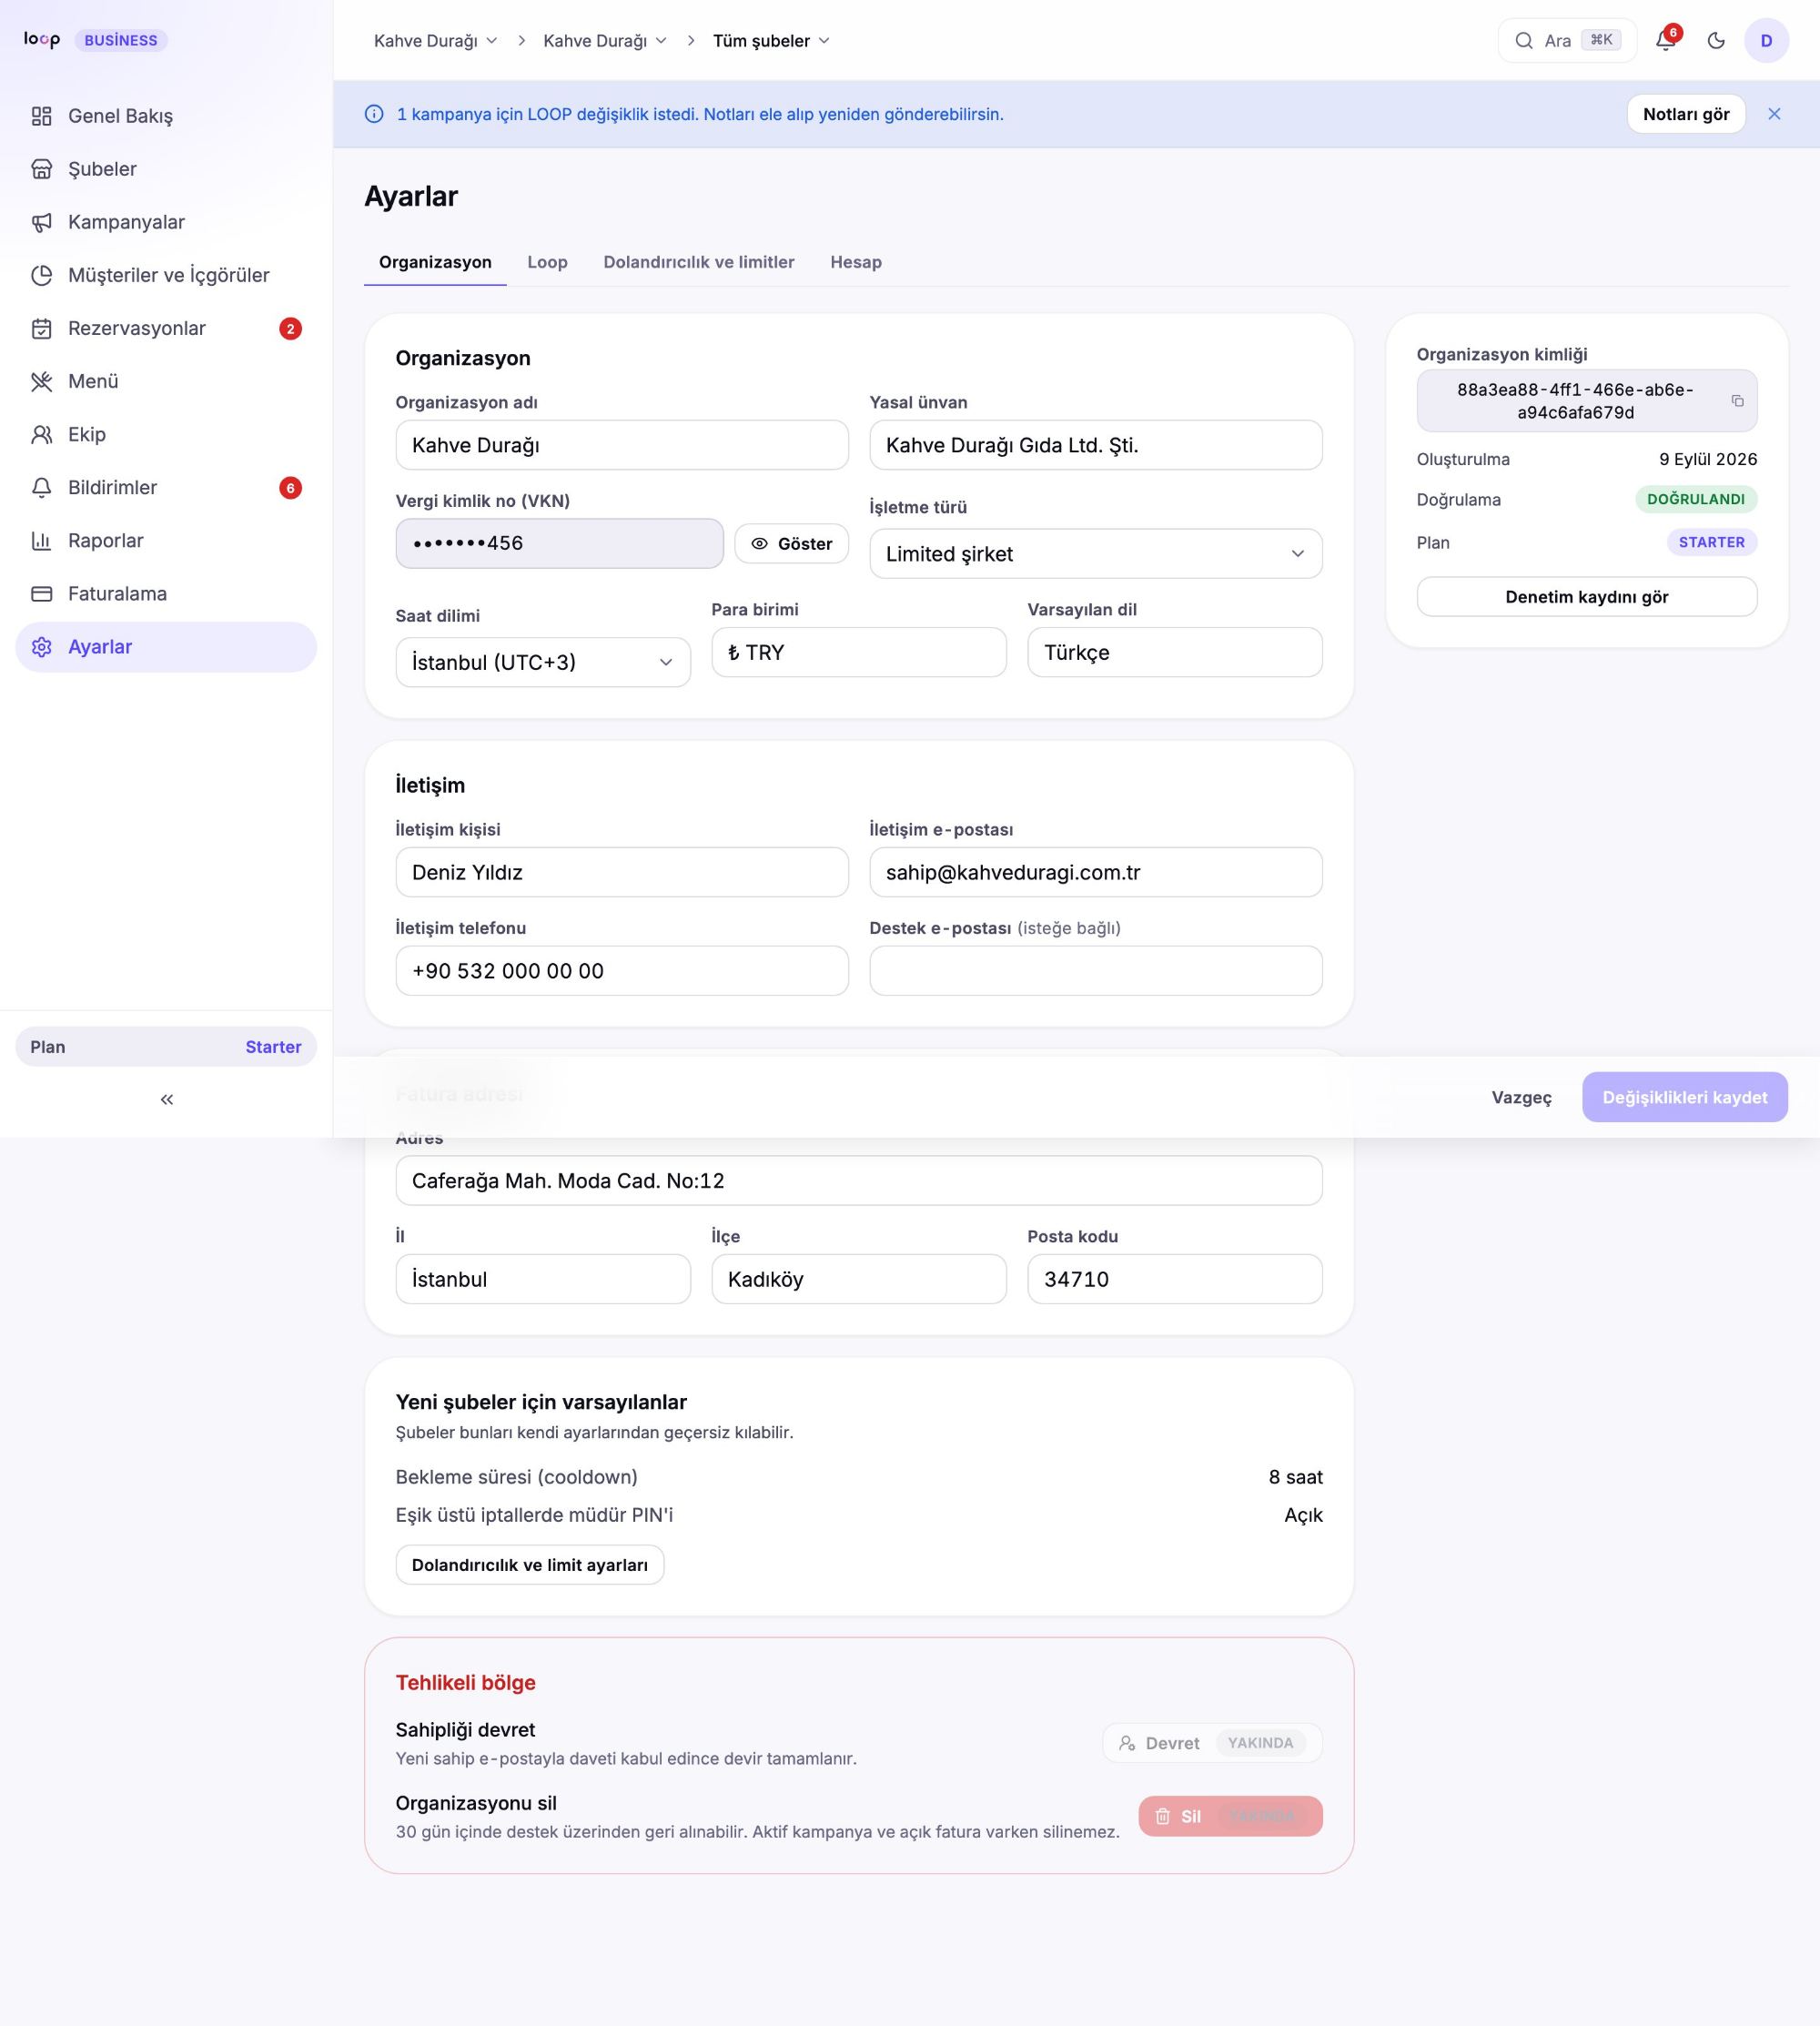Click the İl field
This screenshot has height=2026, width=1820.
pos(543,1279)
